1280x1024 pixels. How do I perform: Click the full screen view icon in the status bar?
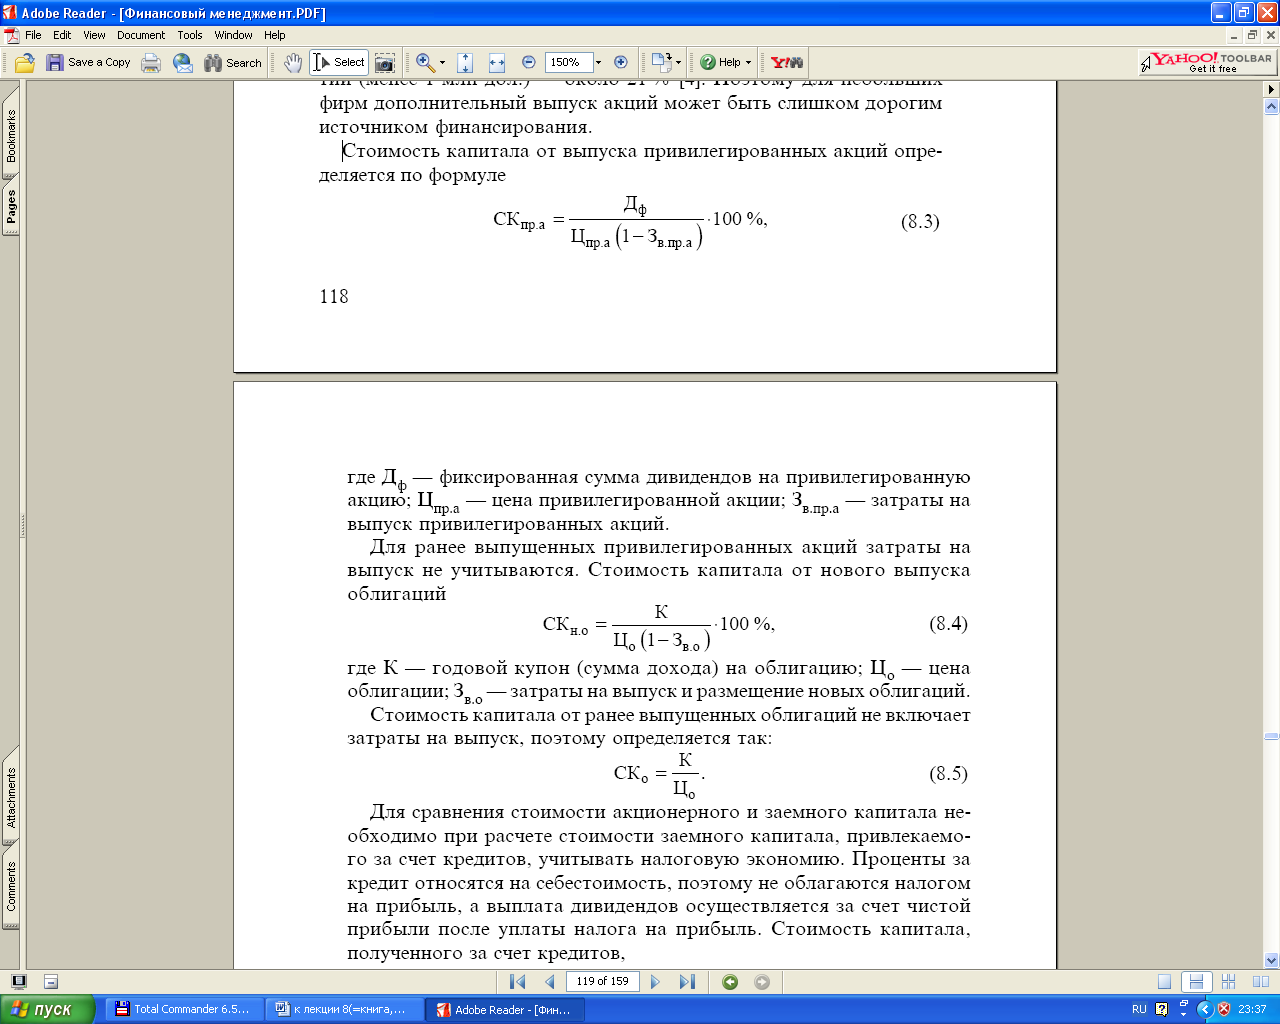(x=19, y=982)
